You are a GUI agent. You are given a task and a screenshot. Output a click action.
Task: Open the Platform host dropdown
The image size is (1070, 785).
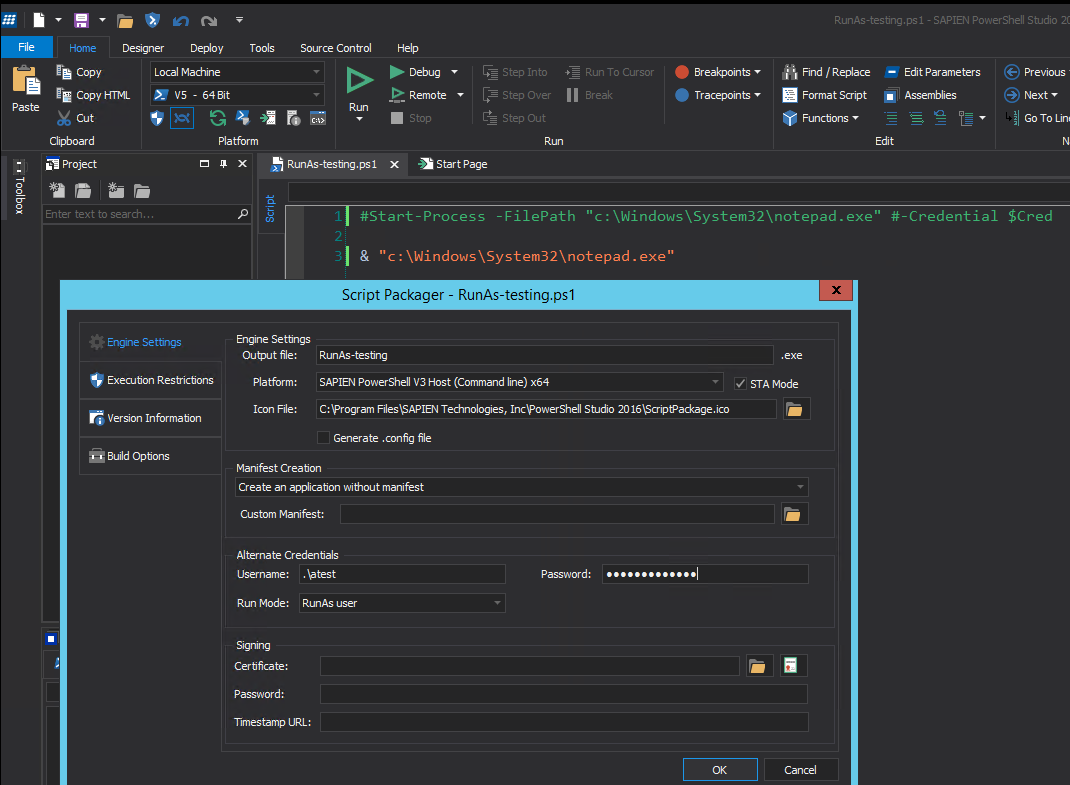(714, 382)
